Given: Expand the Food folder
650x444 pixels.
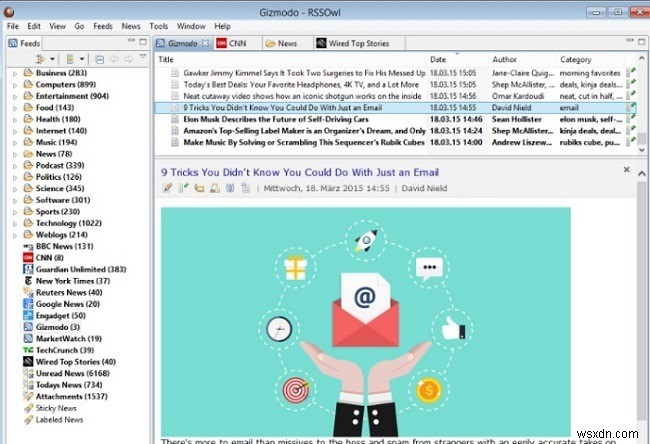Looking at the screenshot, I should point(15,108).
